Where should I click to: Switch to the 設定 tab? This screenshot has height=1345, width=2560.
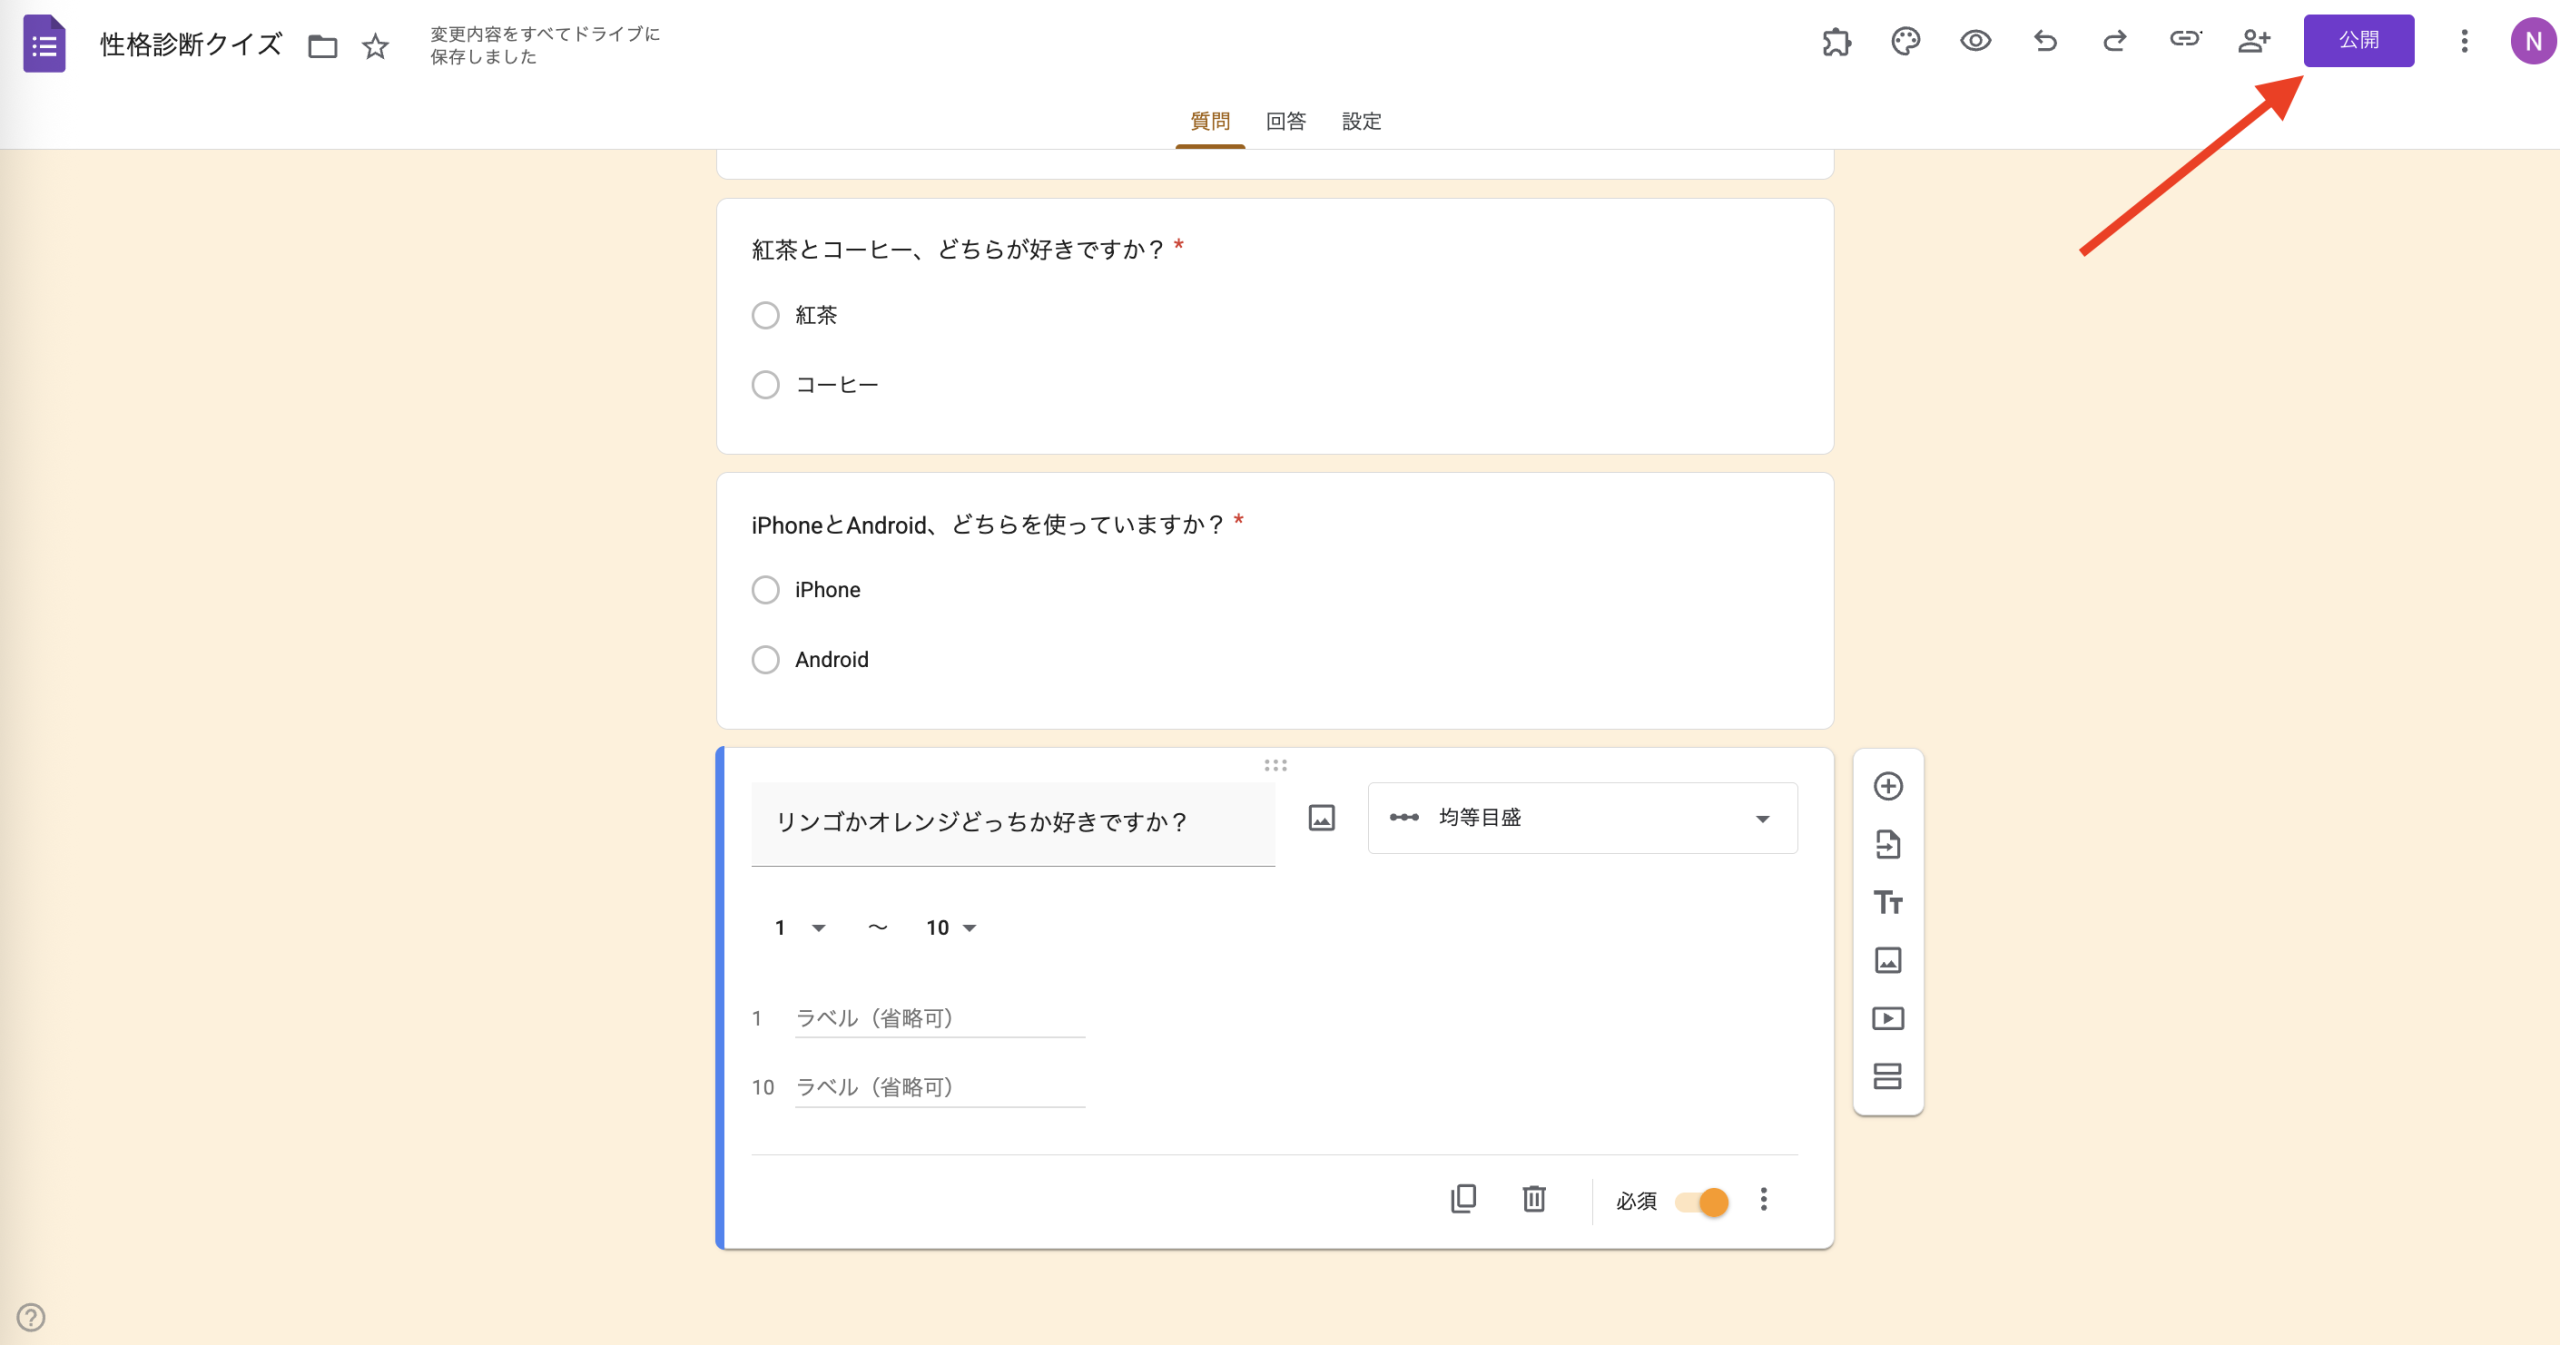coord(1361,121)
